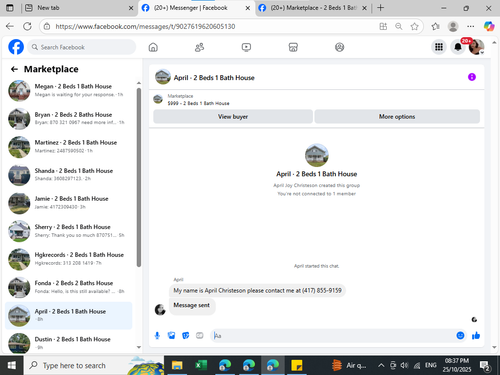
Task: Open tab actions menu icon
Action: coord(10,8)
